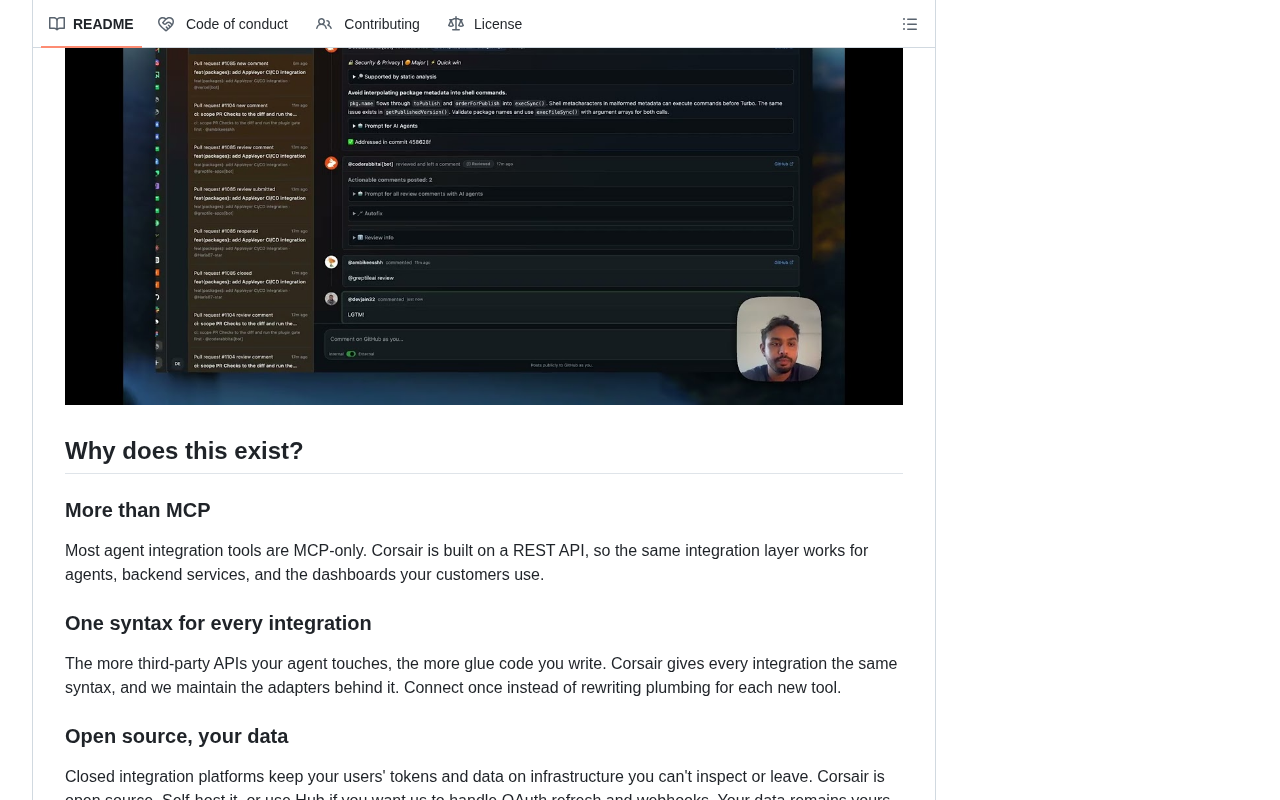Viewport: 1280px width, 800px height.
Task: Click the "Open source, your data" heading
Action: pos(177,736)
